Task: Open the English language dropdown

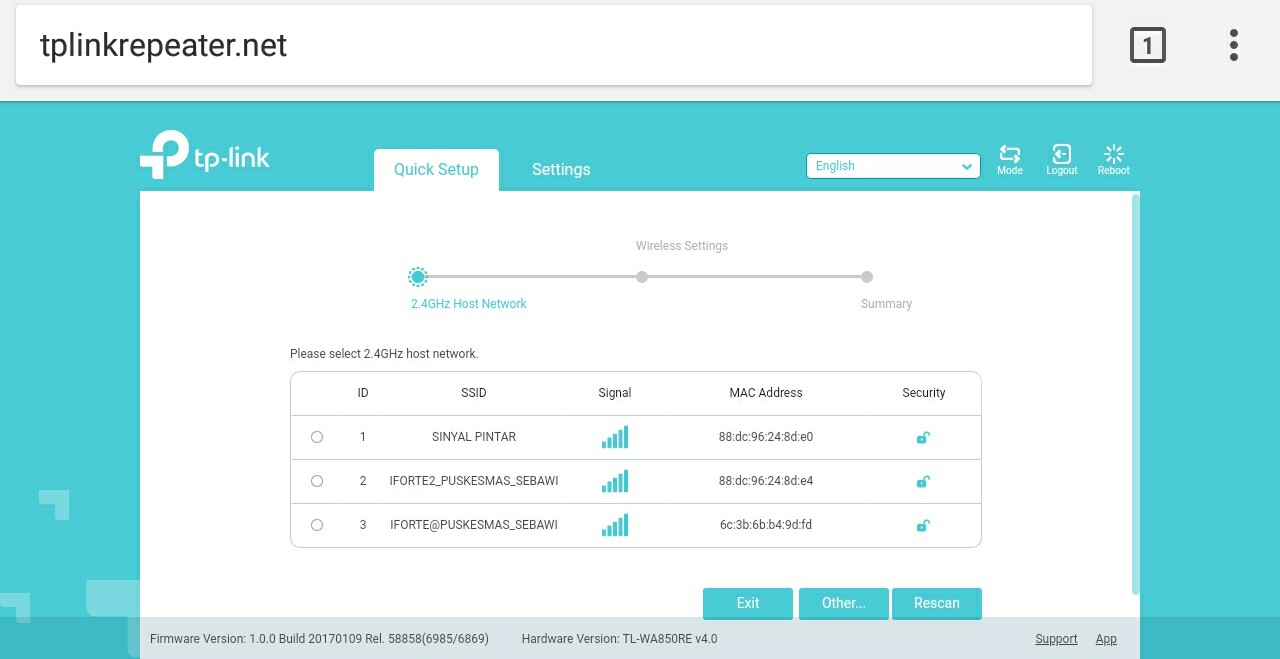Action: click(x=893, y=166)
